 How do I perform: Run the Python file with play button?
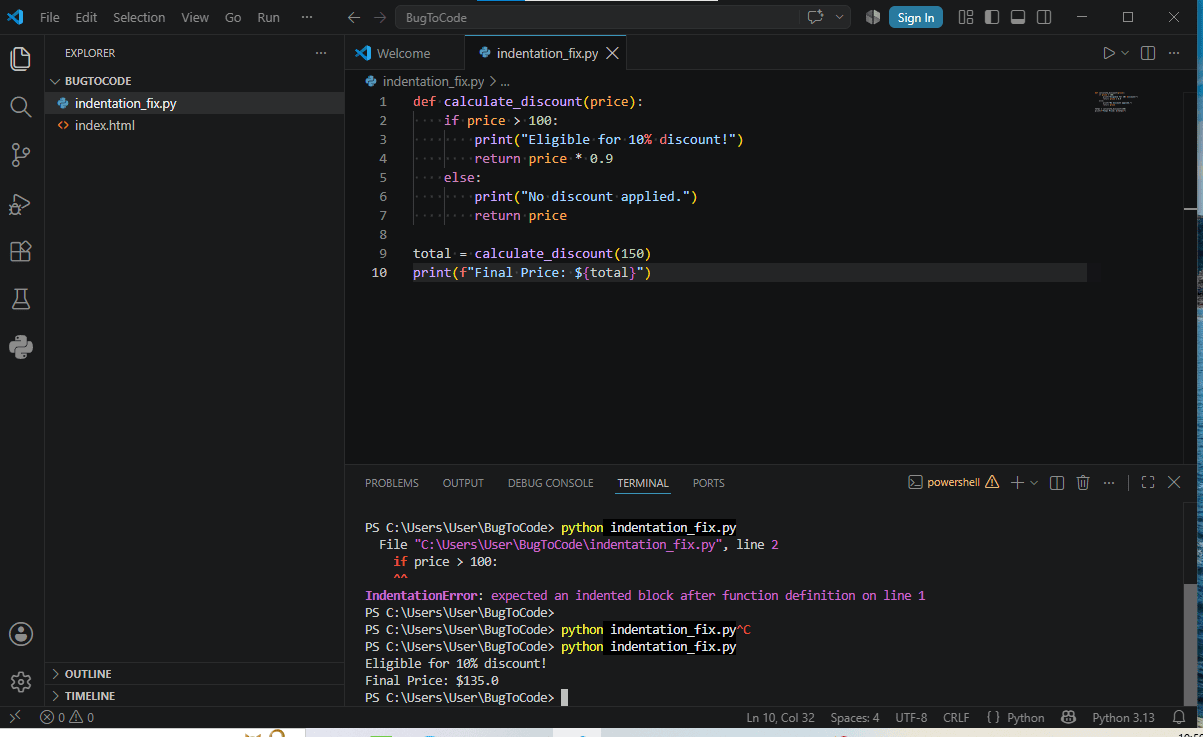click(1108, 53)
